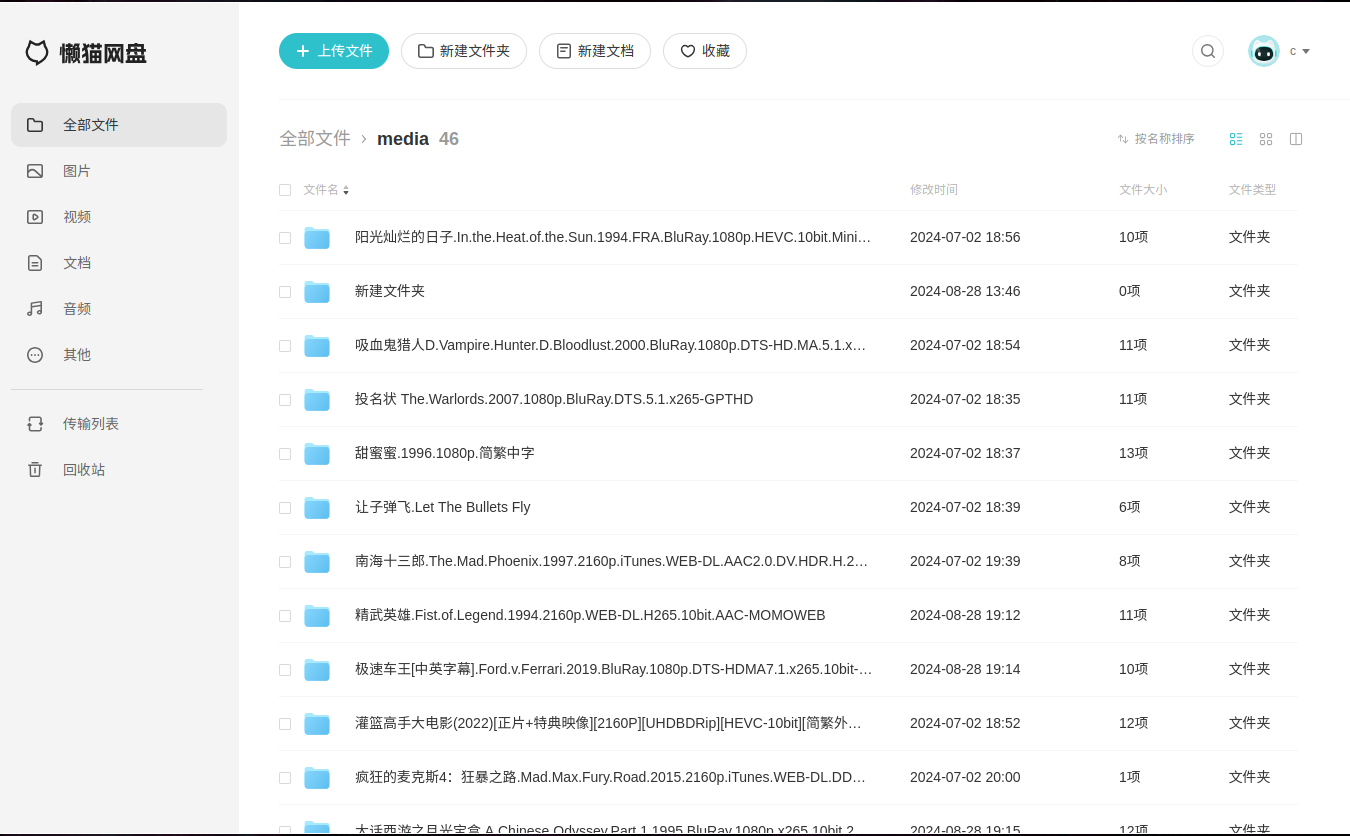Open the search magnifier icon
The height and width of the screenshot is (836, 1350).
point(1208,51)
